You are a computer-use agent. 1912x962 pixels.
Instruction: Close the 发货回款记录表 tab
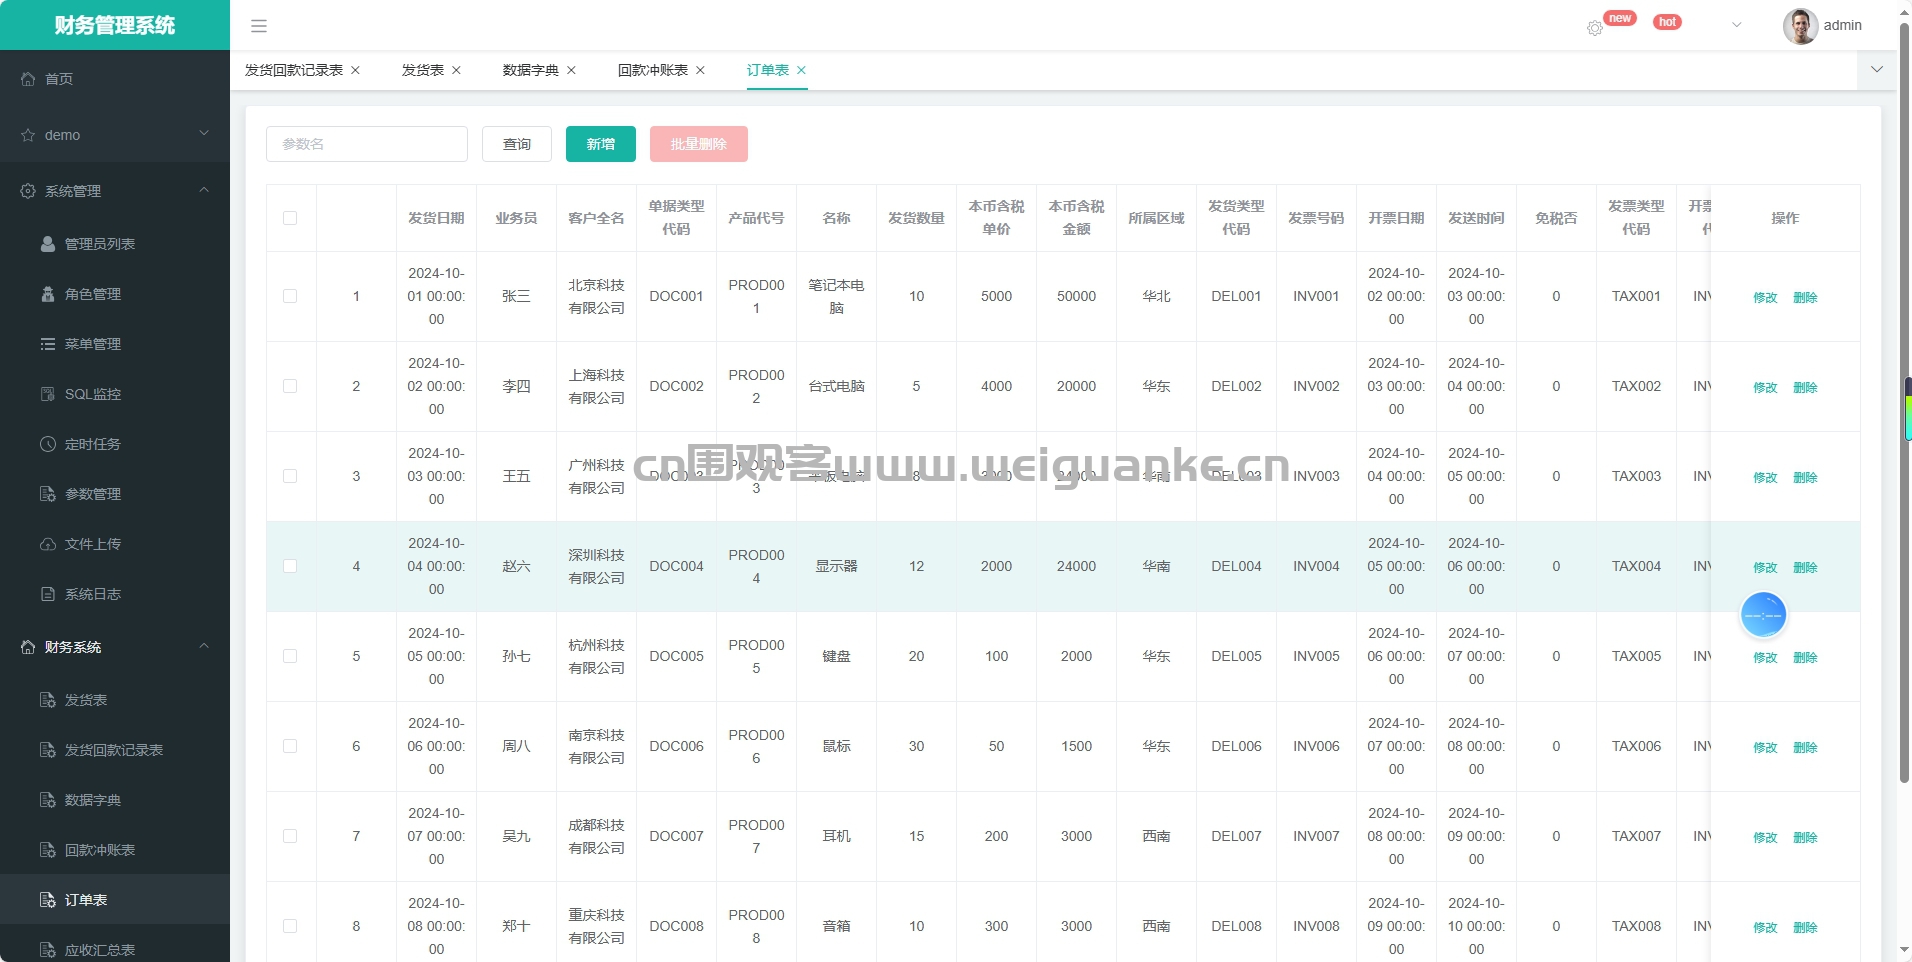pyautogui.click(x=355, y=70)
